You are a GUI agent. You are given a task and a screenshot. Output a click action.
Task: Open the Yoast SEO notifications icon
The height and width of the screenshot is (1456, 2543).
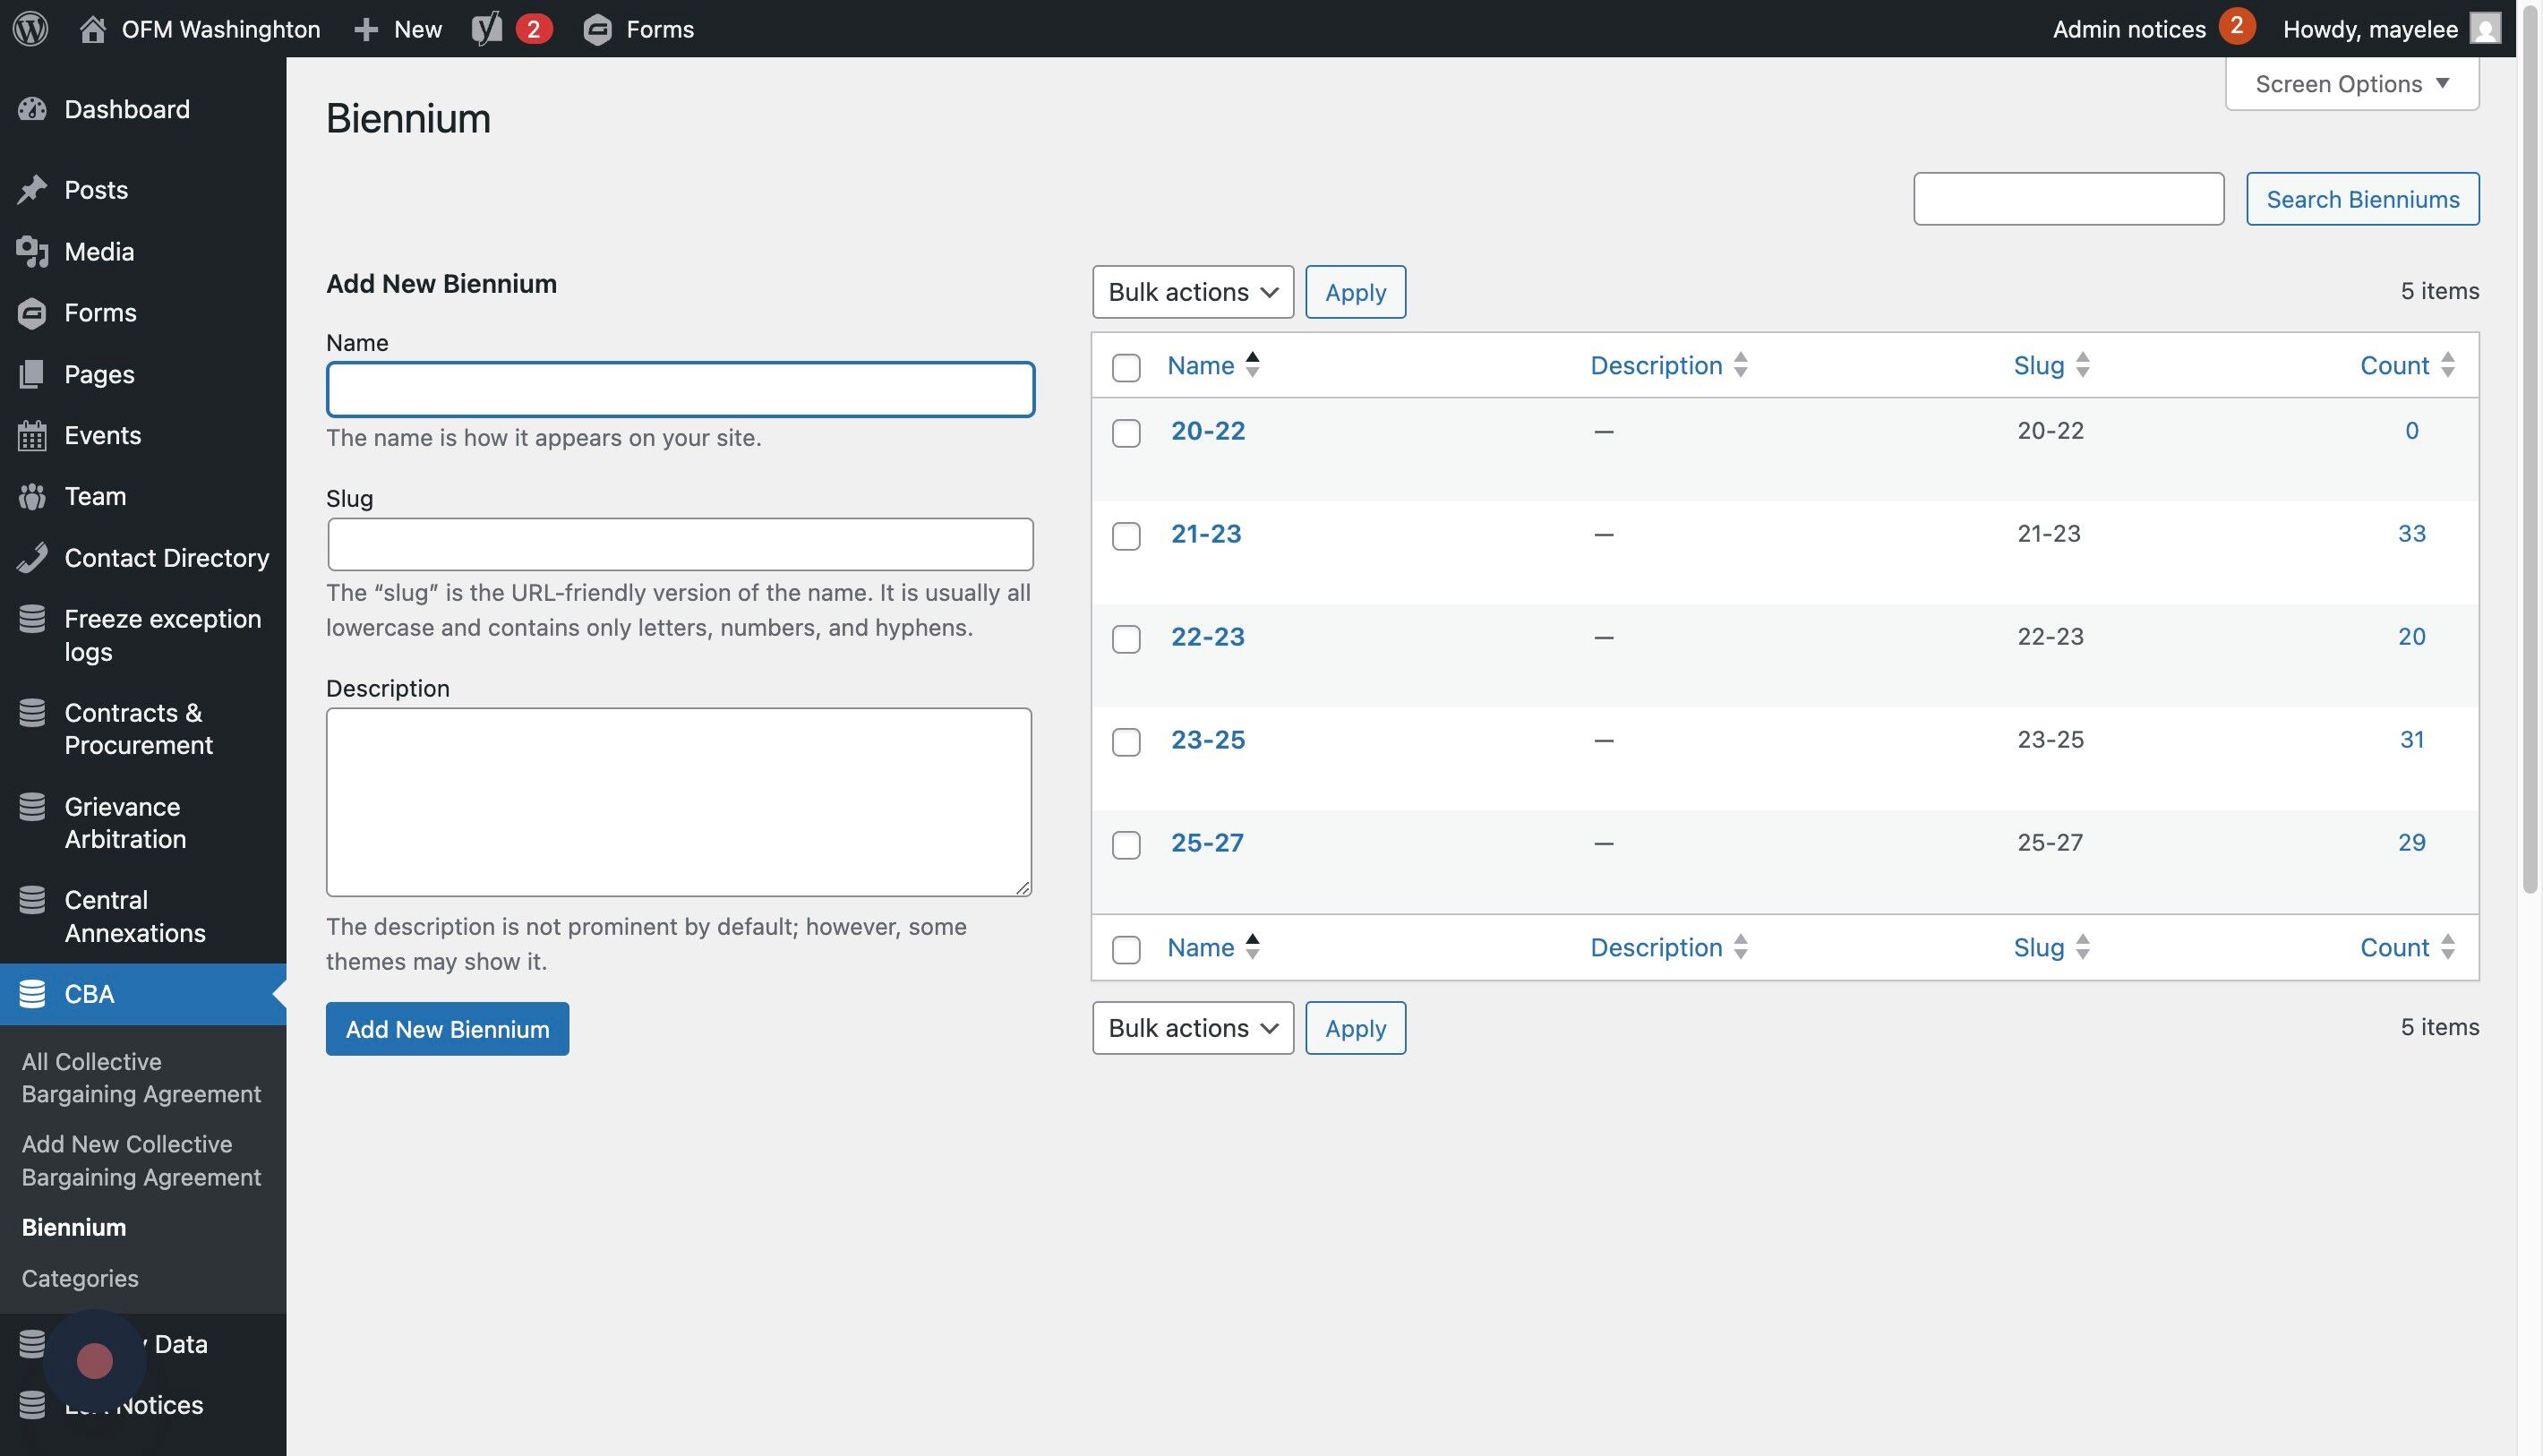[487, 28]
